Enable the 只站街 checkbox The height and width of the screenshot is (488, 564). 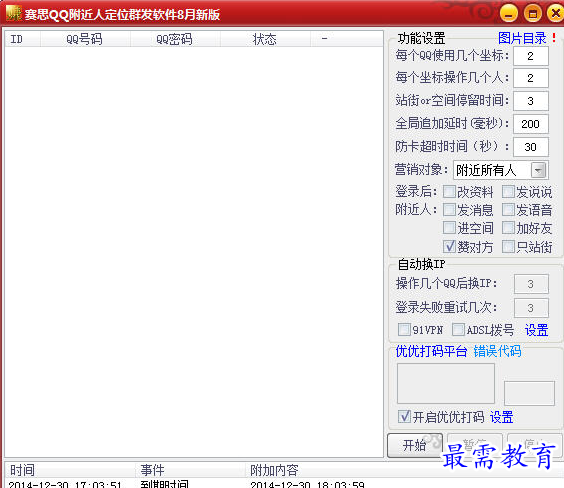[x=508, y=246]
